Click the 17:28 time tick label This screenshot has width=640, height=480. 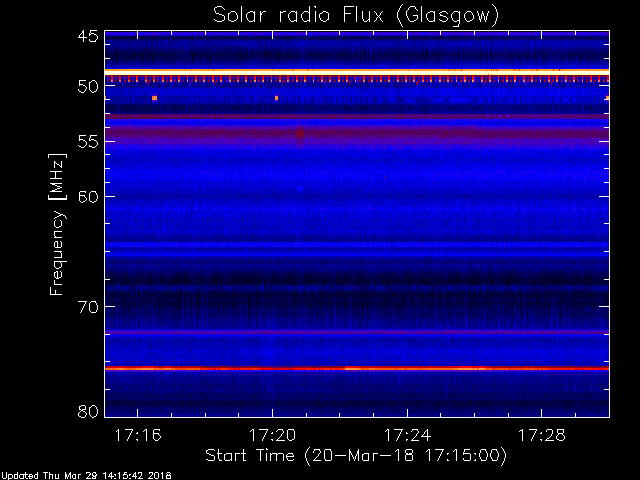(542, 436)
